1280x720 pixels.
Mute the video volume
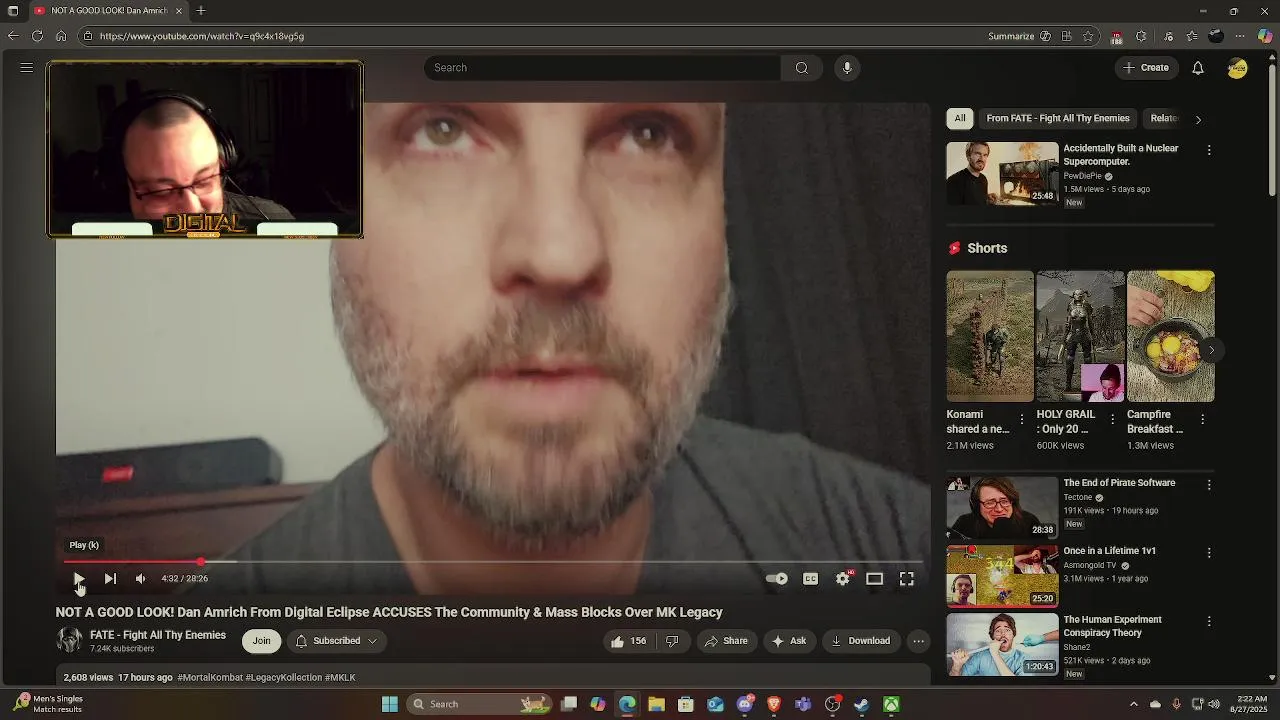[141, 578]
